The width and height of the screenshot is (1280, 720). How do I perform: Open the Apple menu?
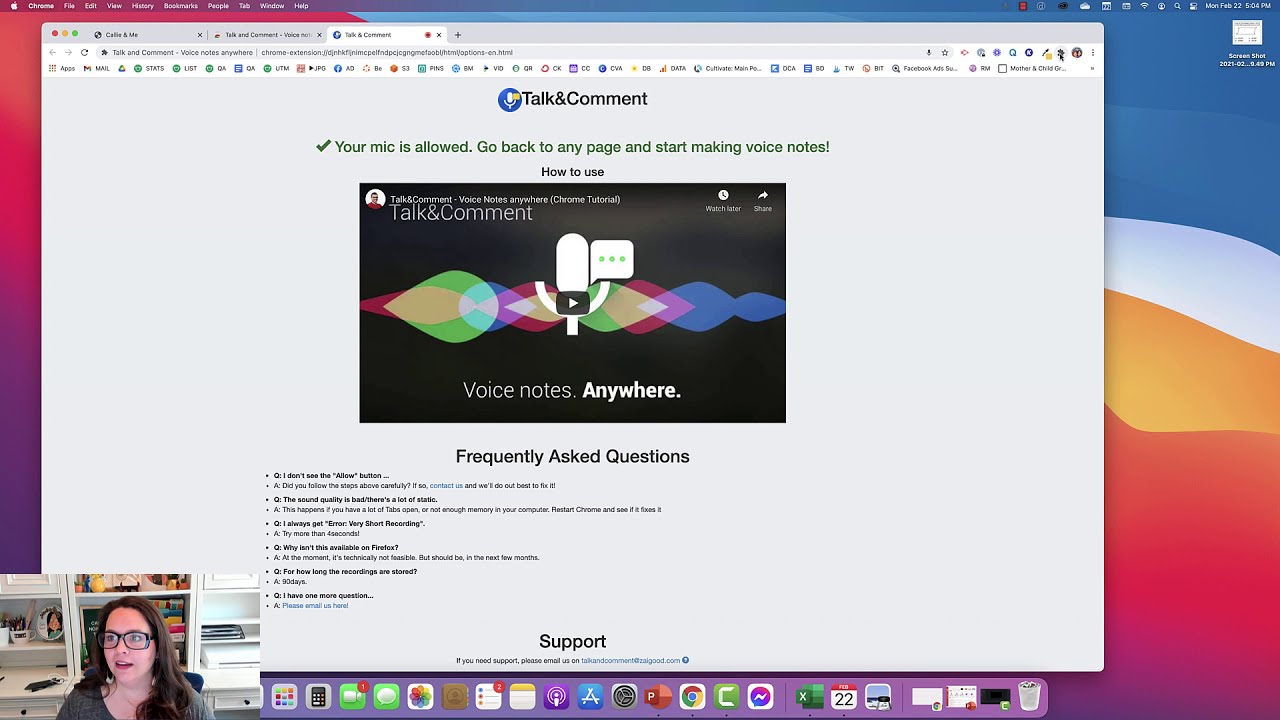(14, 6)
